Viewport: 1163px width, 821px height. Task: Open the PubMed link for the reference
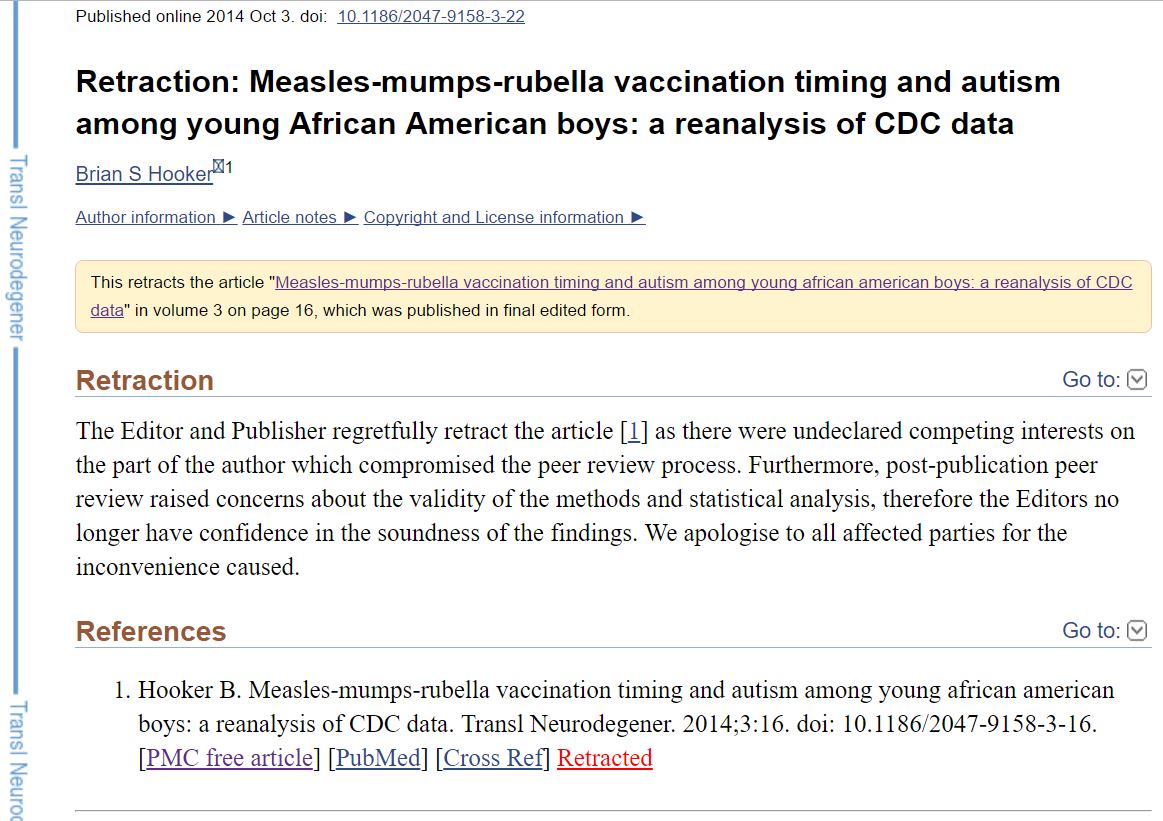[x=378, y=759]
